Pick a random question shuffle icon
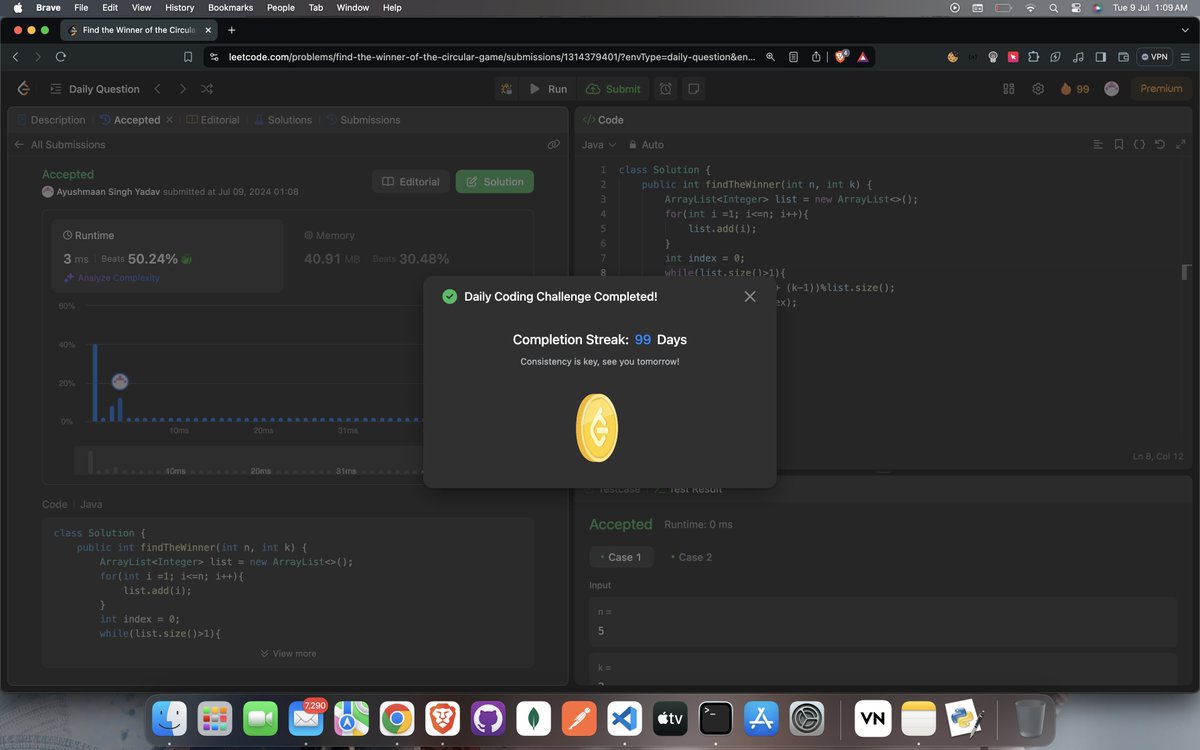 click(207, 89)
